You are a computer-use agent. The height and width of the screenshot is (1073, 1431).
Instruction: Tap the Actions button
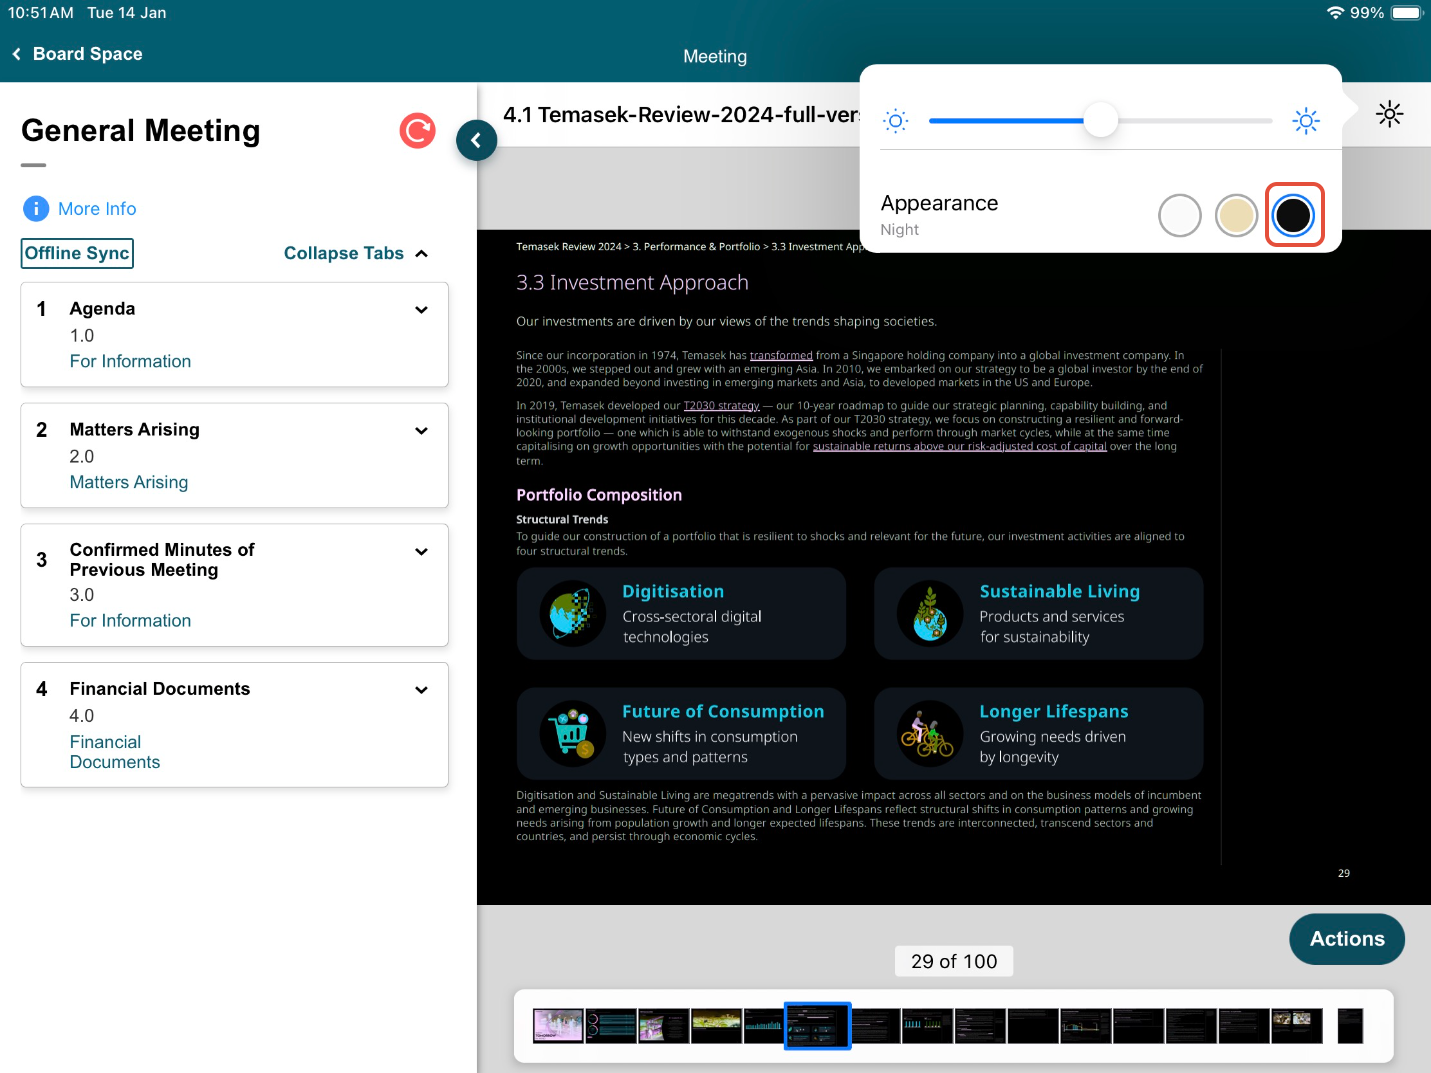1347,939
